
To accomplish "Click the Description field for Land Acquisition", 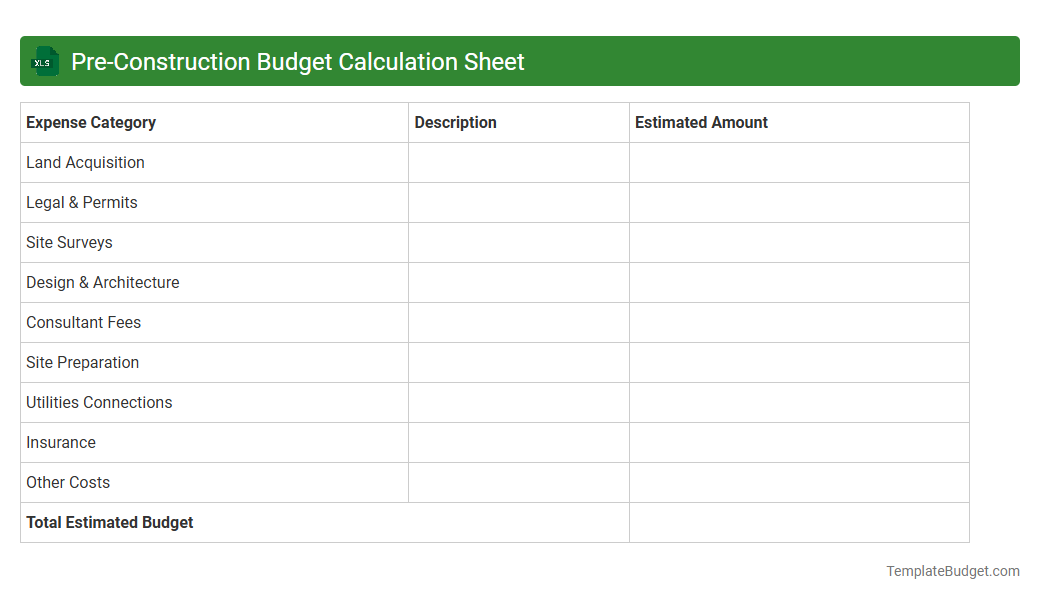I will click(518, 162).
